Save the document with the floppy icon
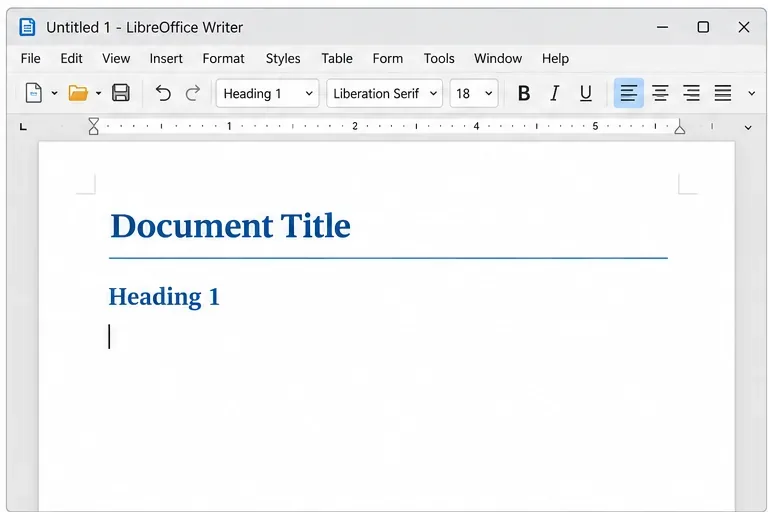768x512 pixels. point(121,93)
